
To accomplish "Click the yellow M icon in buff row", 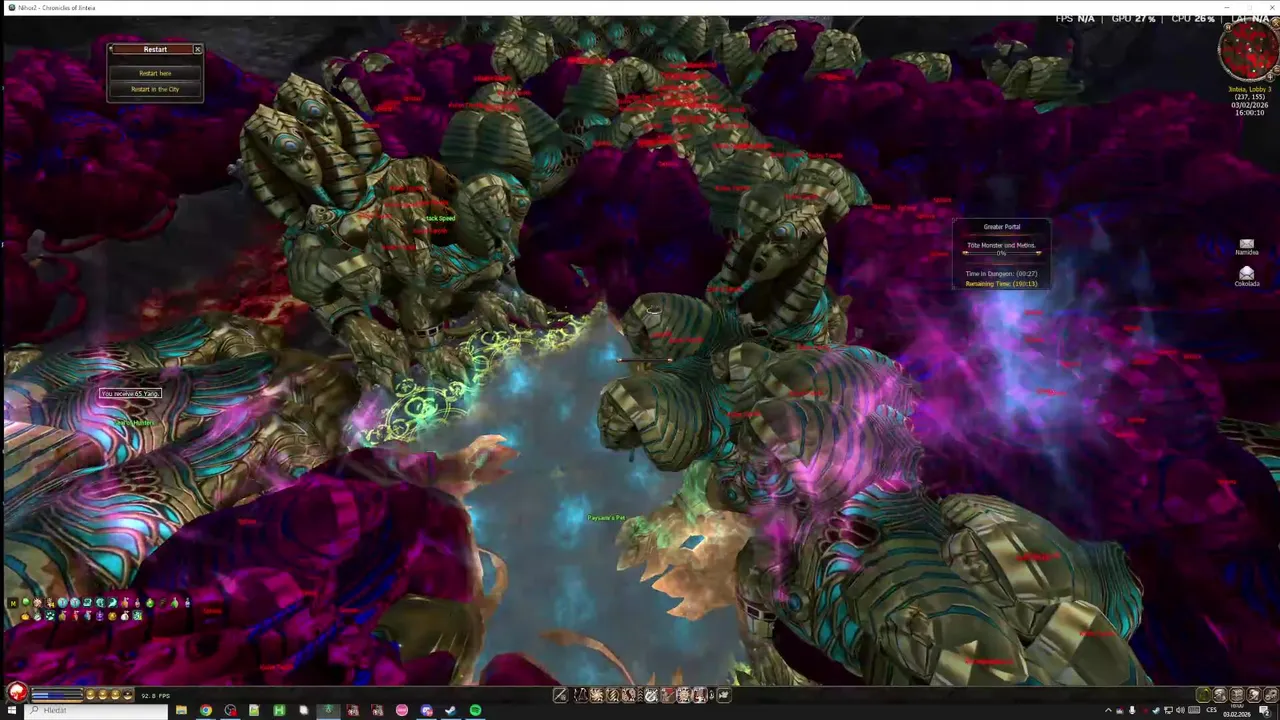I will pos(13,603).
